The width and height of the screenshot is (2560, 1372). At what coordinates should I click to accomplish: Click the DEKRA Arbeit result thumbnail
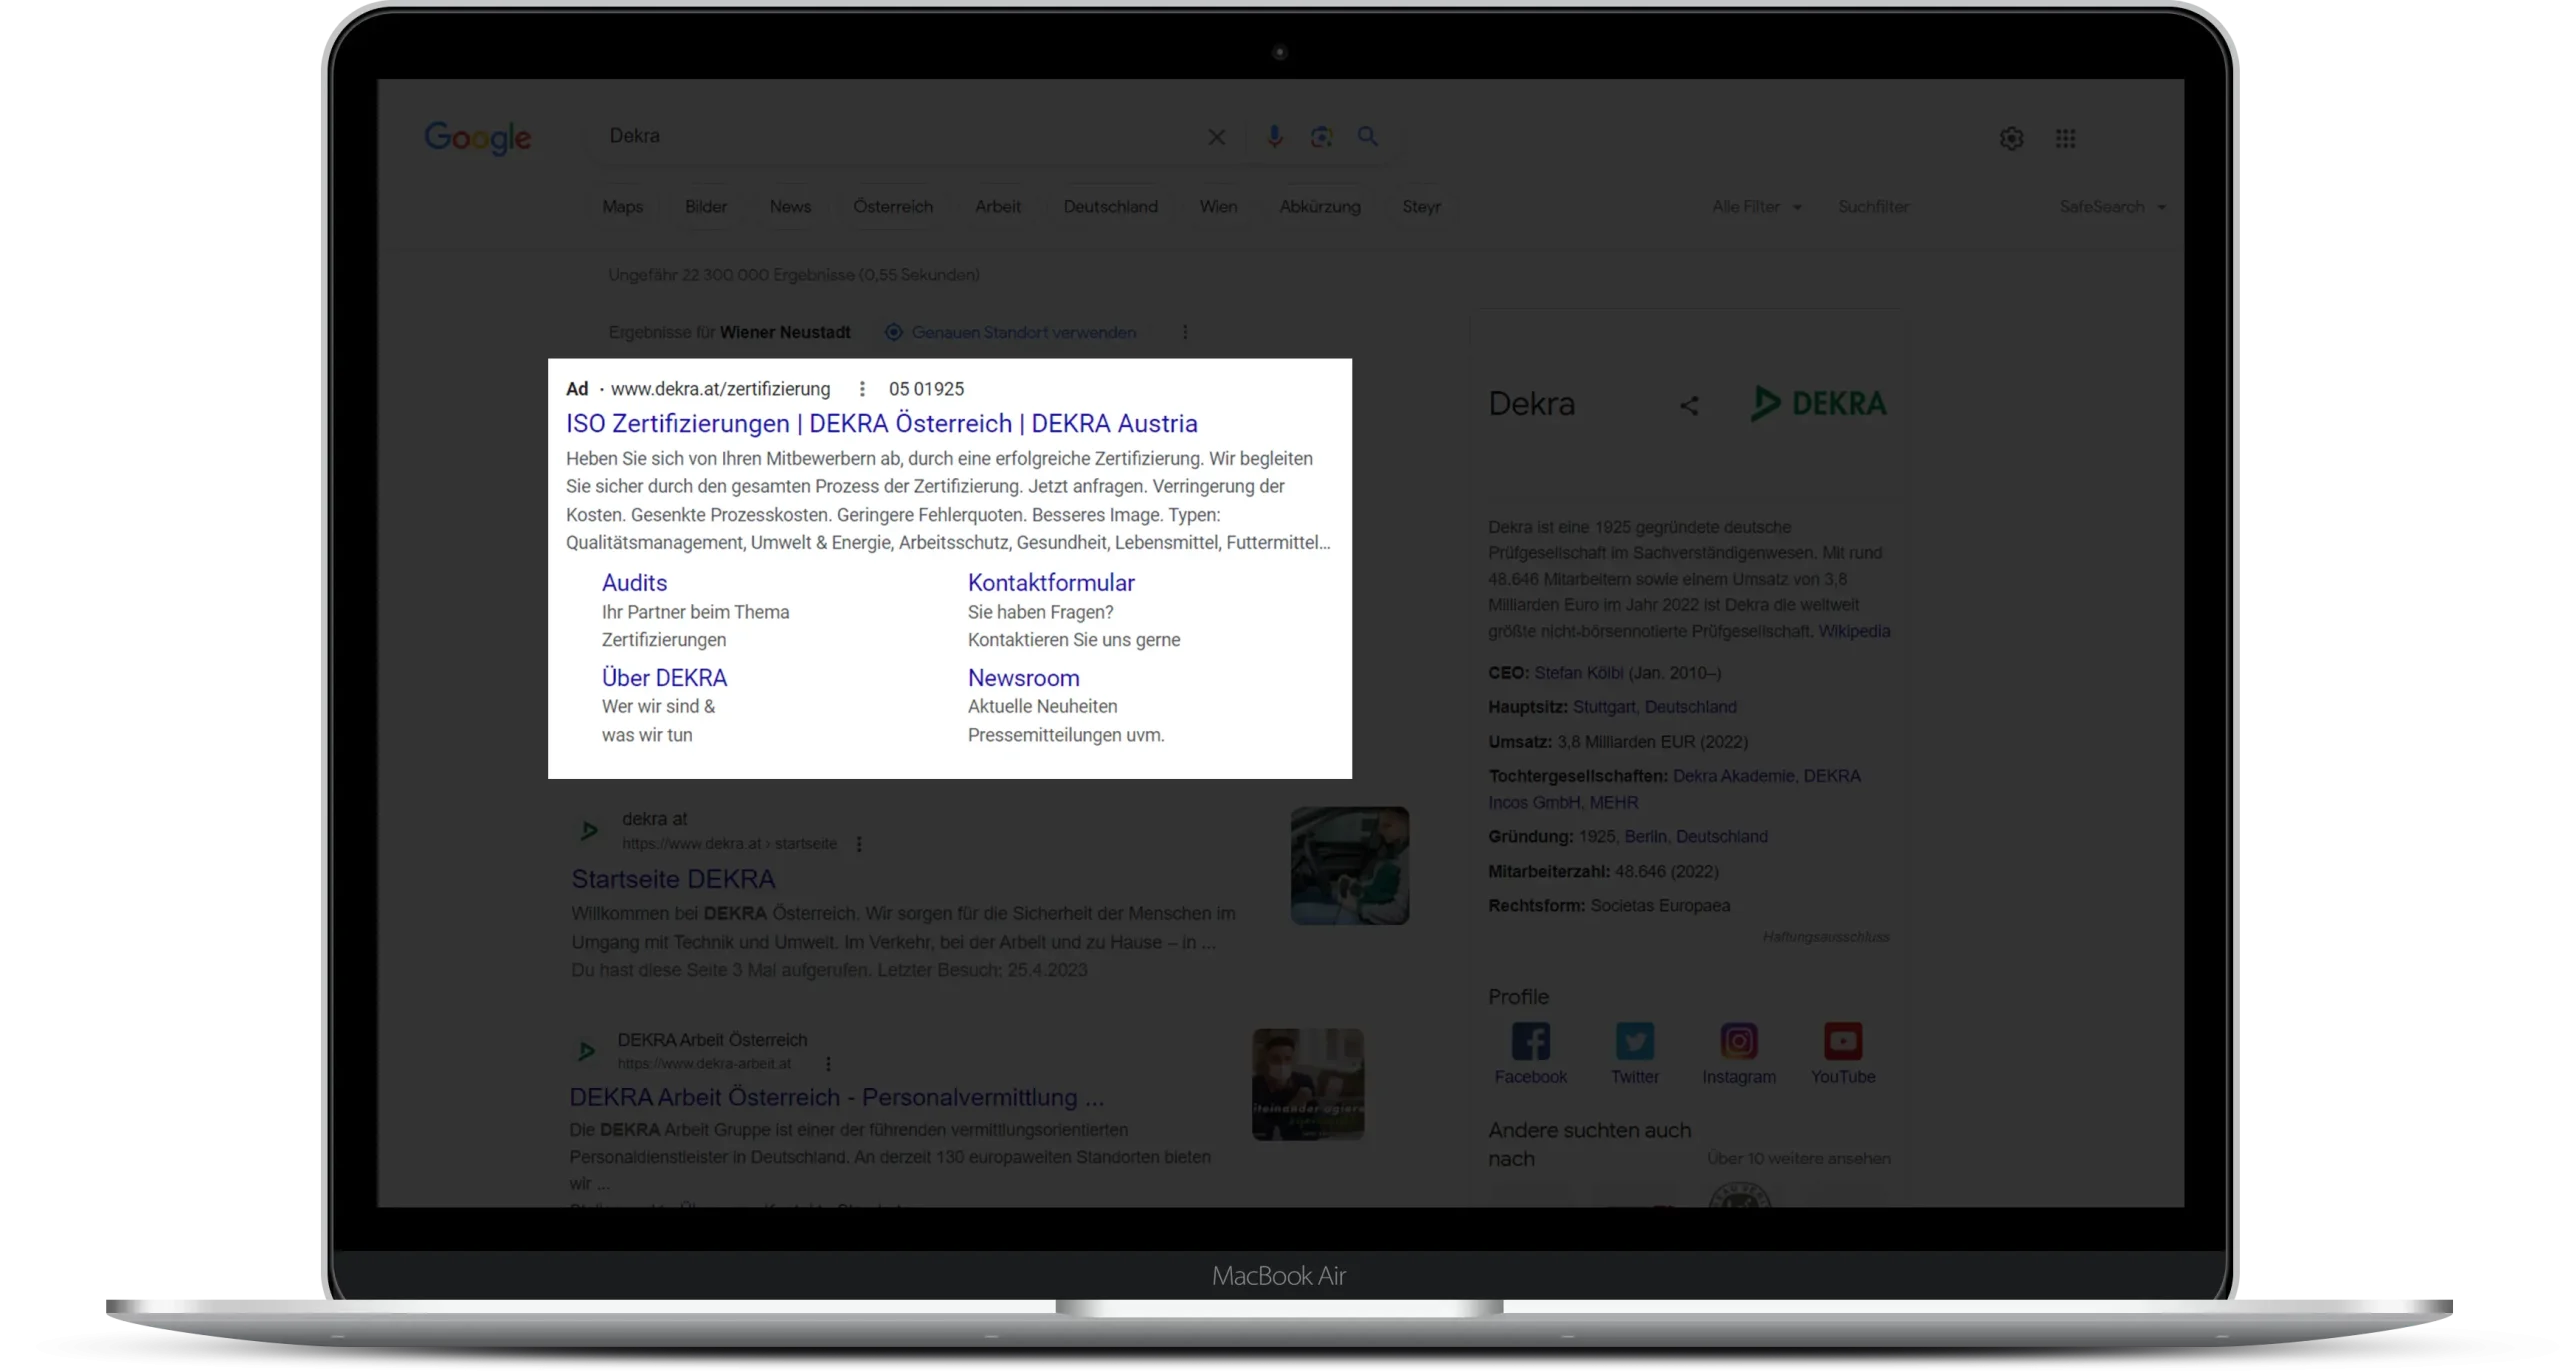(x=1307, y=1084)
